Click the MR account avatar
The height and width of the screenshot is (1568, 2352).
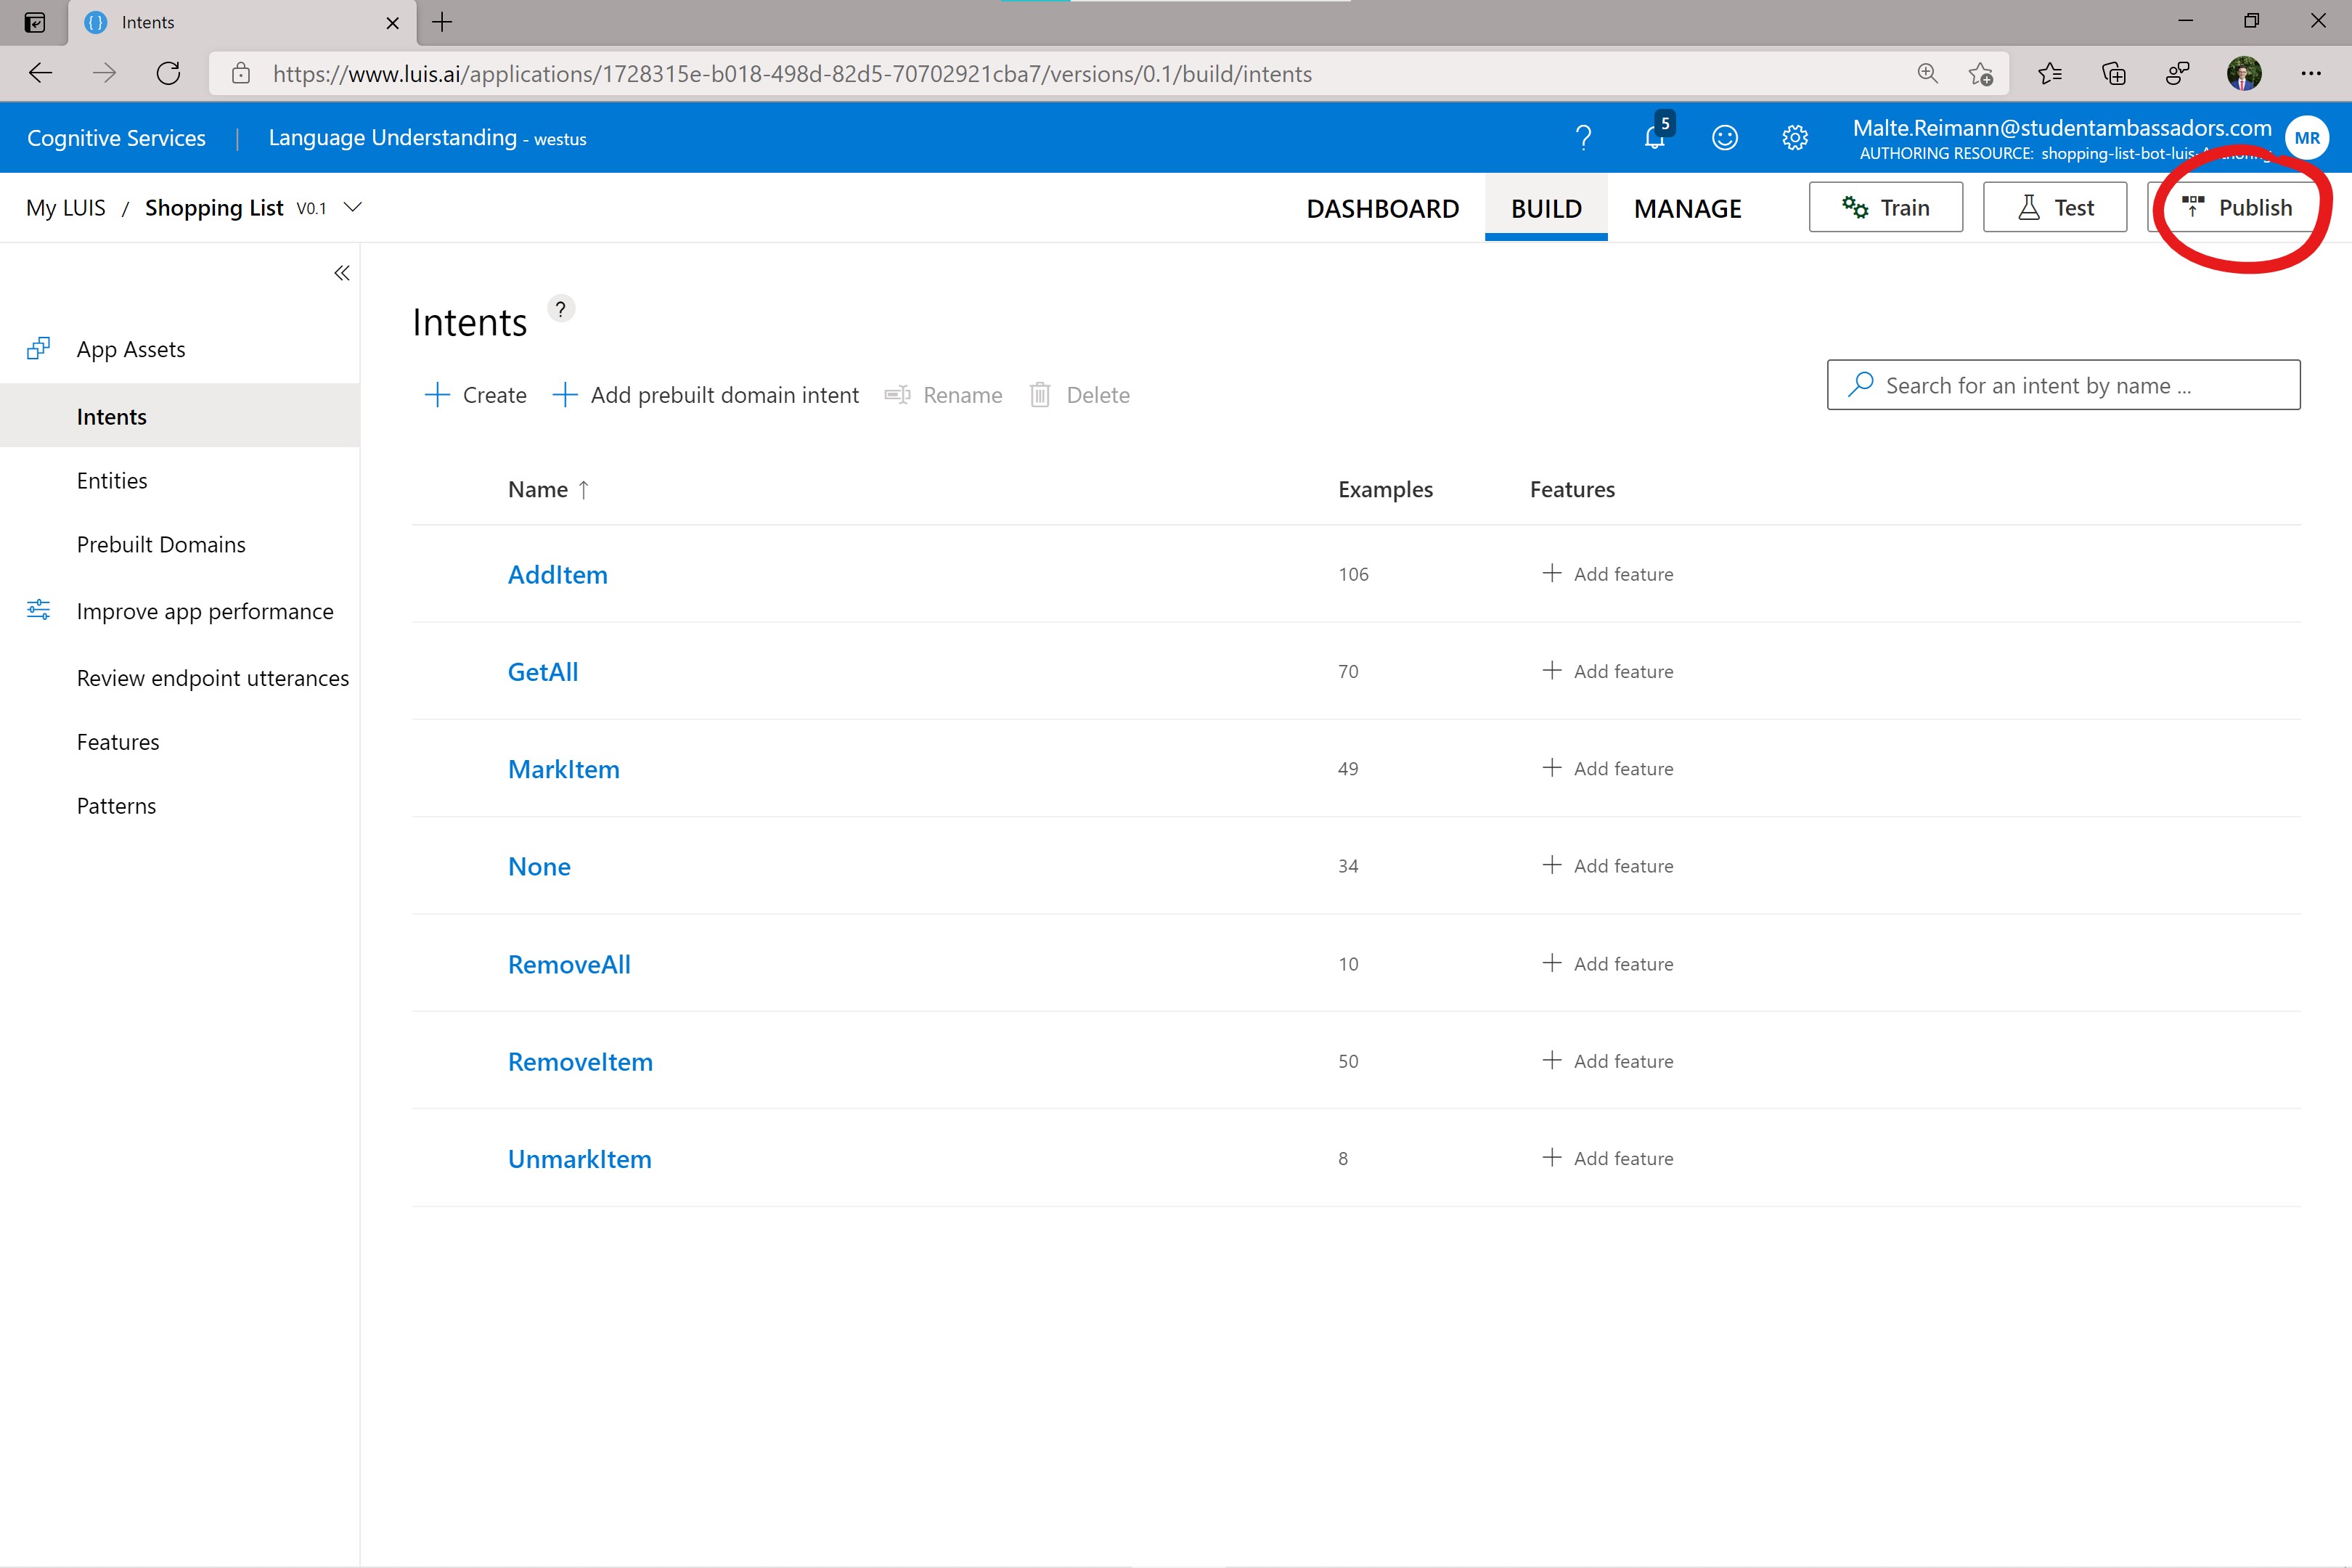click(2306, 138)
